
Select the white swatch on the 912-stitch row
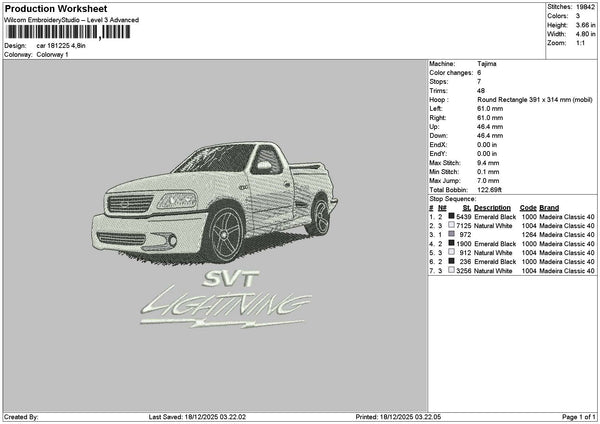[x=452, y=252]
